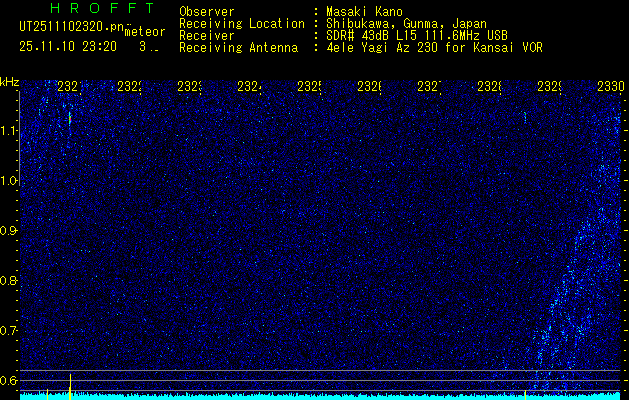The image size is (629, 400).
Task: Click the 0.8 frequency axis tick
Action: click(x=9, y=281)
